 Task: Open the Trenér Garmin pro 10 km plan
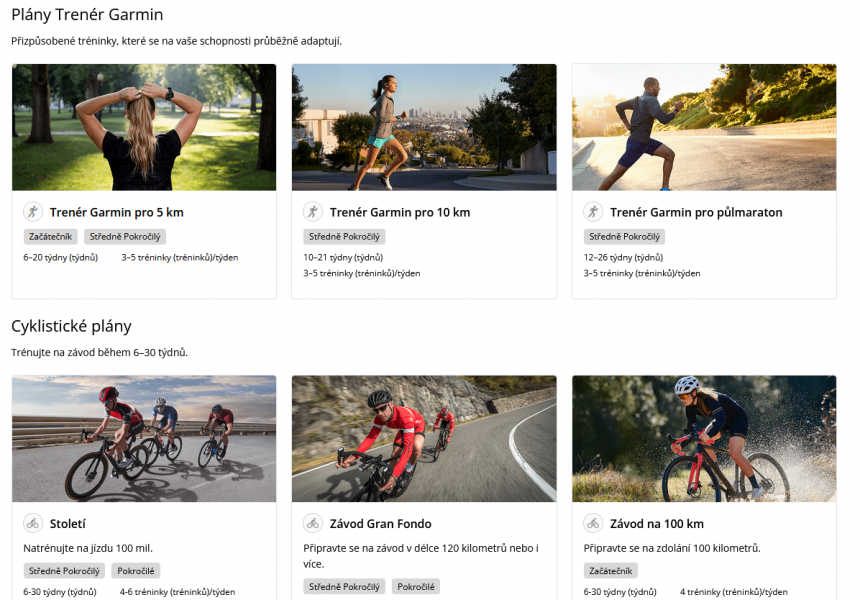pos(399,213)
